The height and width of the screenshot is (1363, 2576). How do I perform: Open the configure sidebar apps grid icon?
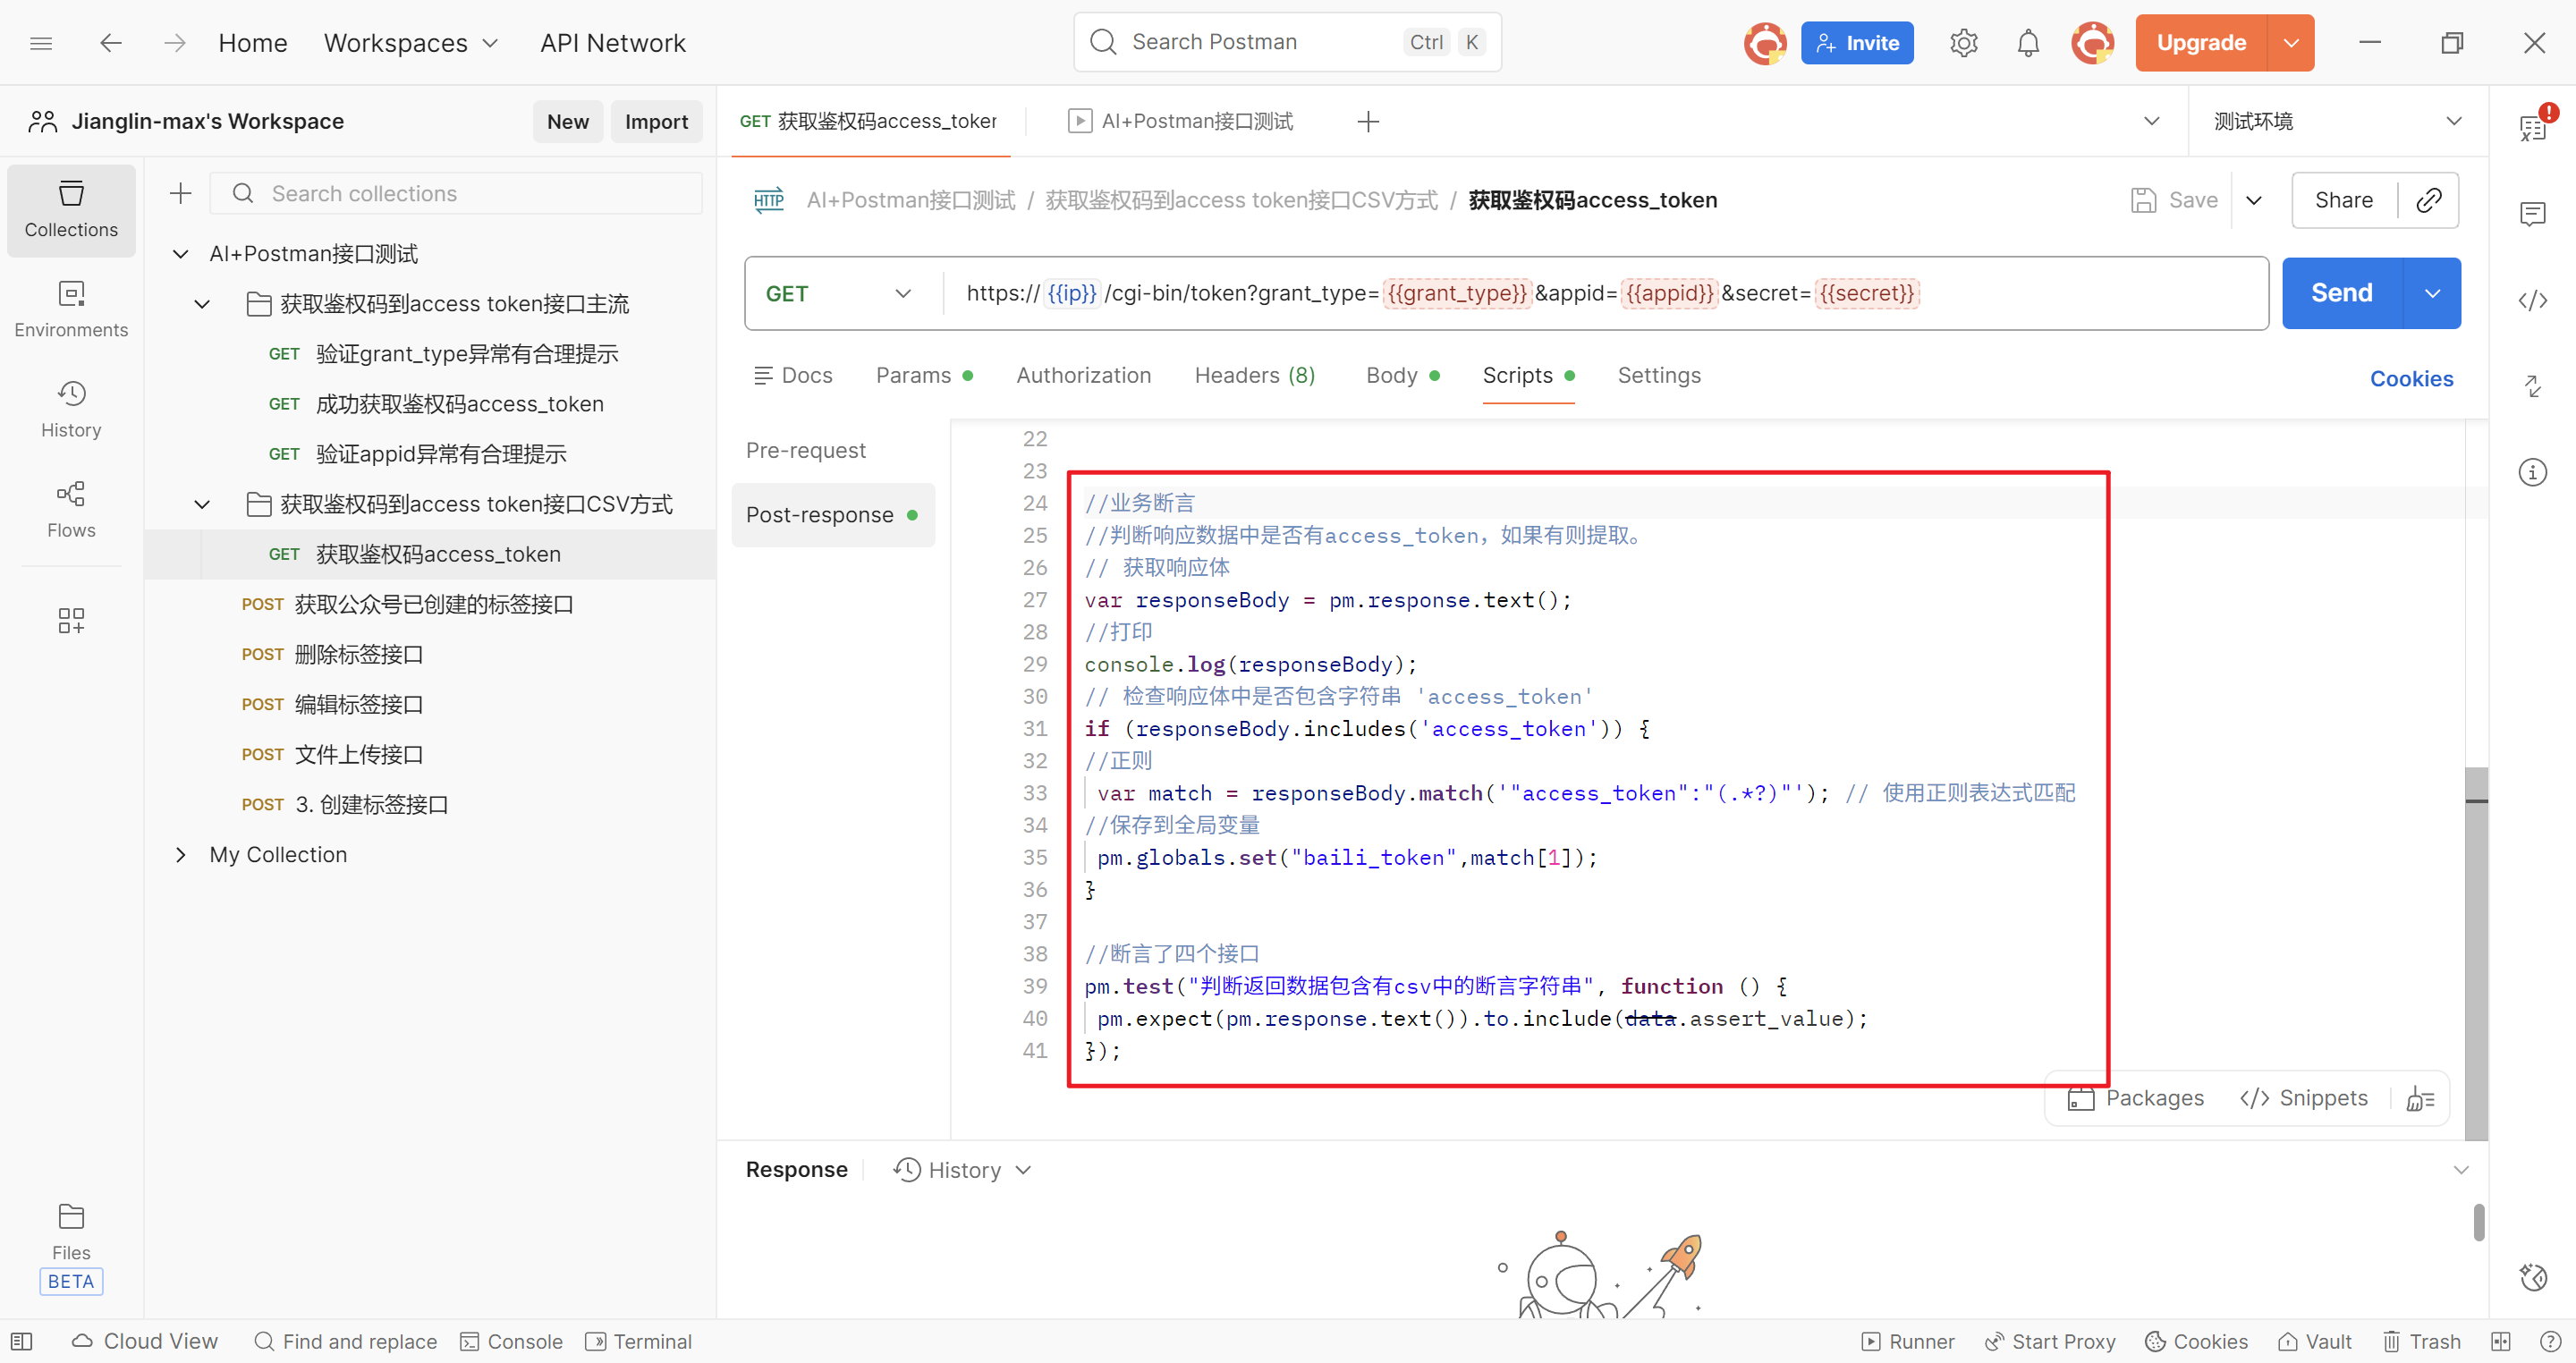coord(71,620)
